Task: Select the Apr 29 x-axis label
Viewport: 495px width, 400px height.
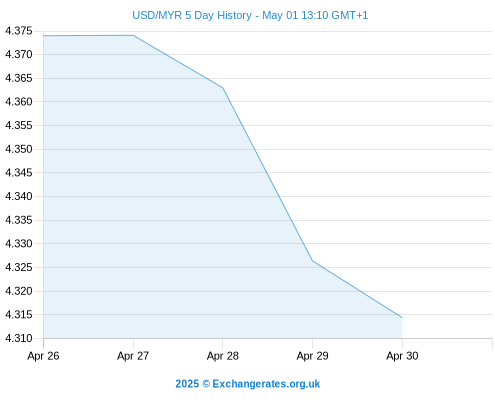Action: pyautogui.click(x=312, y=356)
